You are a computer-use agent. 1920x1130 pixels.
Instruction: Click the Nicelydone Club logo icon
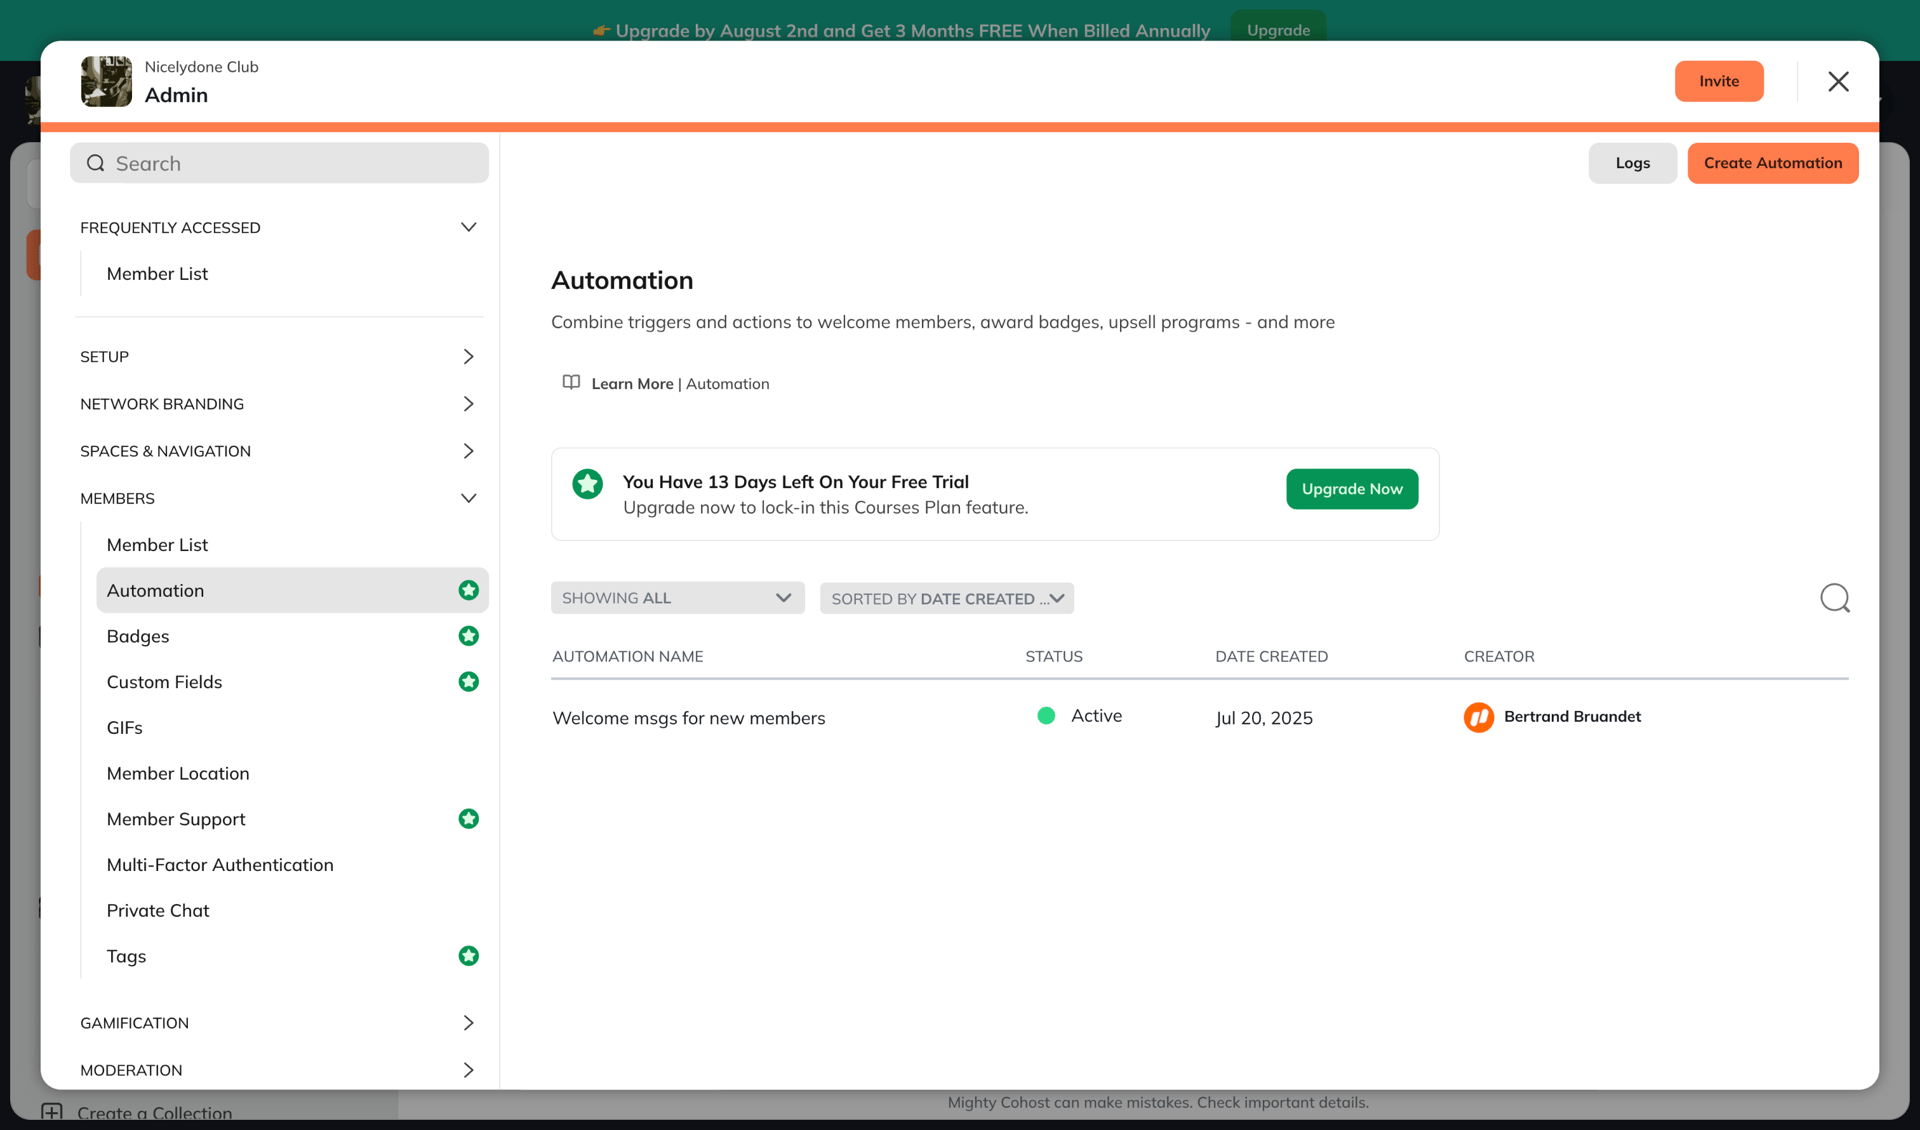tap(106, 81)
